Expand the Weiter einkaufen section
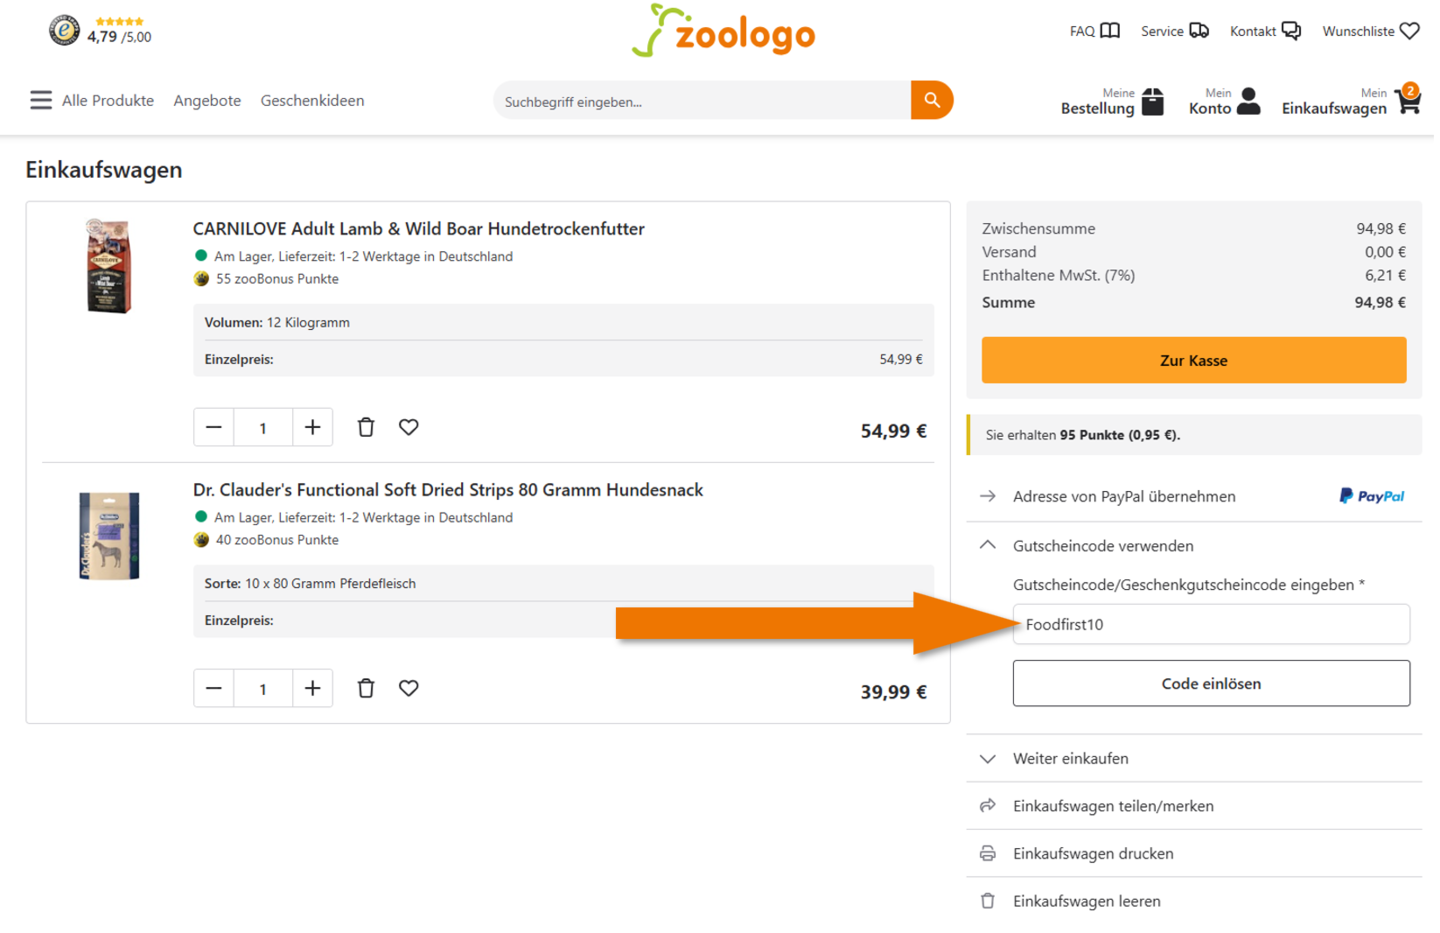Screen dimensions: 1440x933 tap(1070, 759)
